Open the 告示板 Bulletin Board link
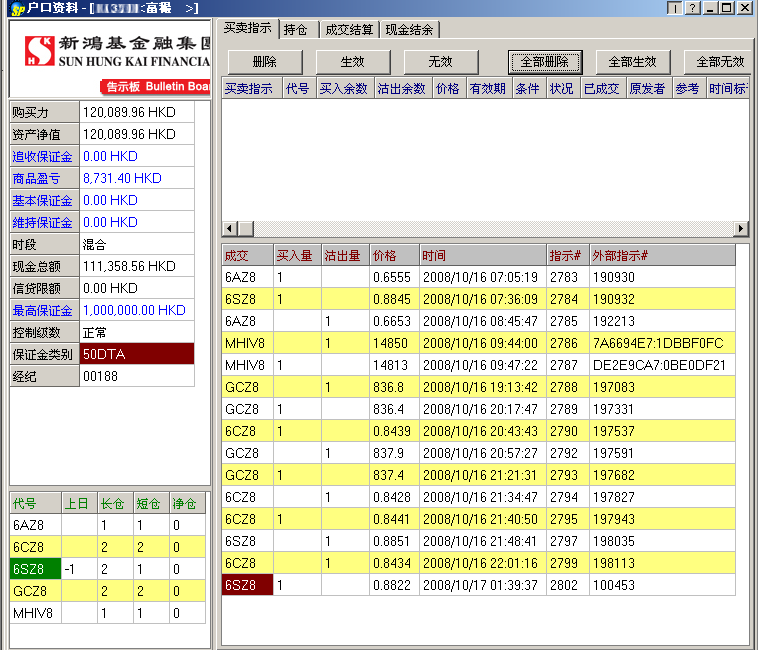The height and width of the screenshot is (650, 758). (x=156, y=87)
